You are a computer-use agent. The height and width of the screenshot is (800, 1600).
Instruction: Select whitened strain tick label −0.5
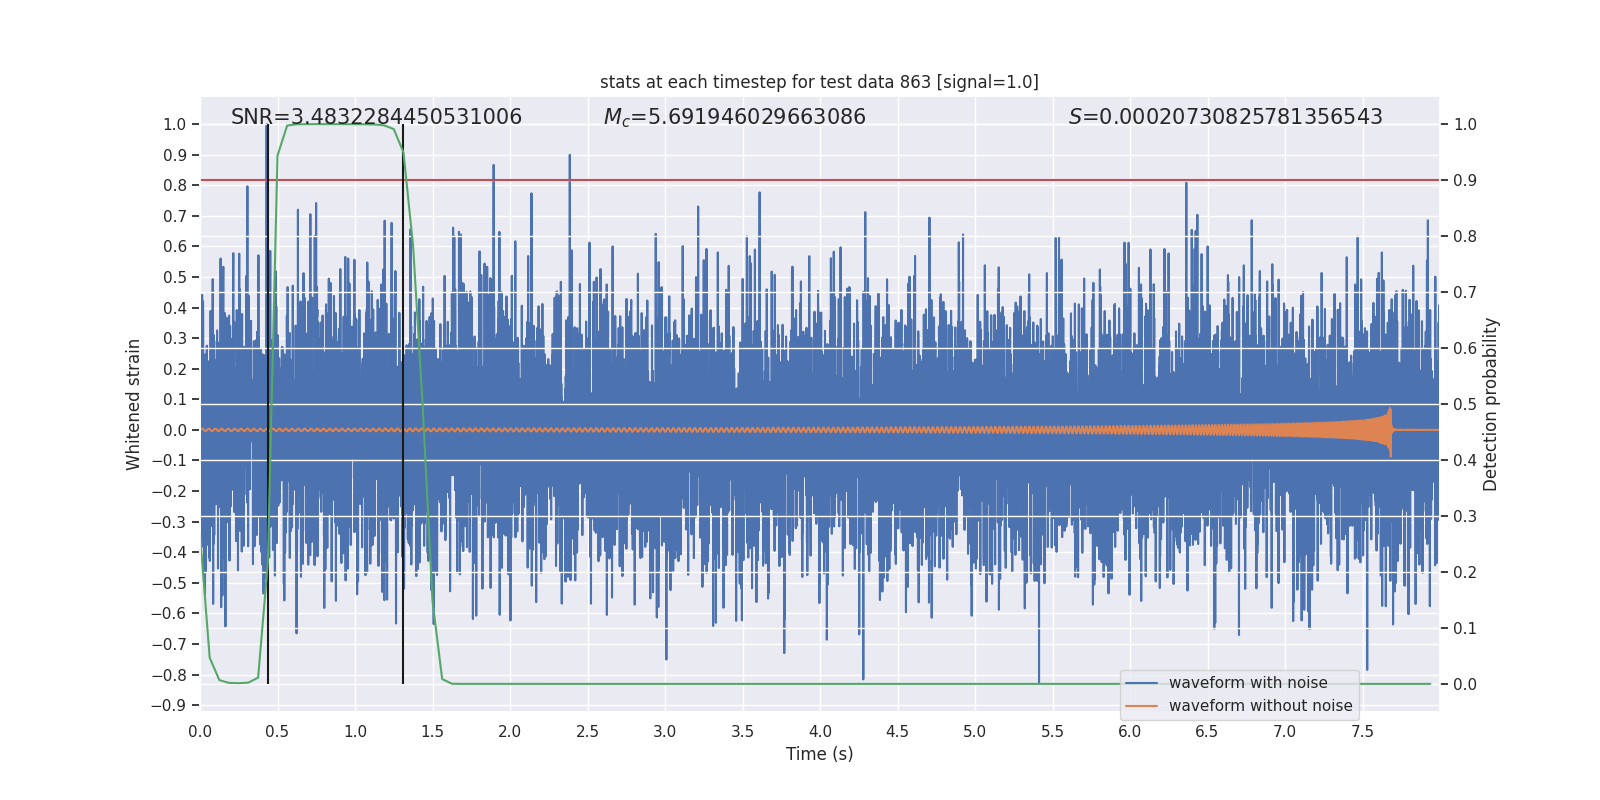[x=168, y=583]
